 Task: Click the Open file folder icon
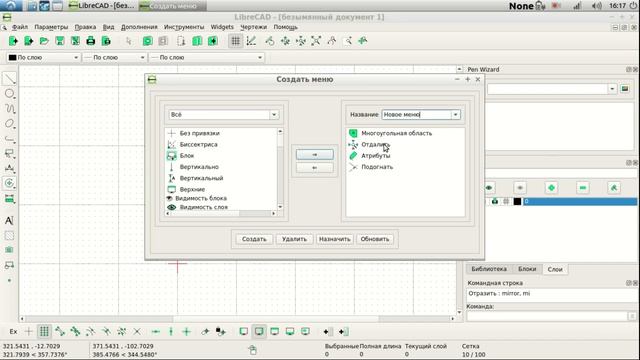(x=44, y=41)
